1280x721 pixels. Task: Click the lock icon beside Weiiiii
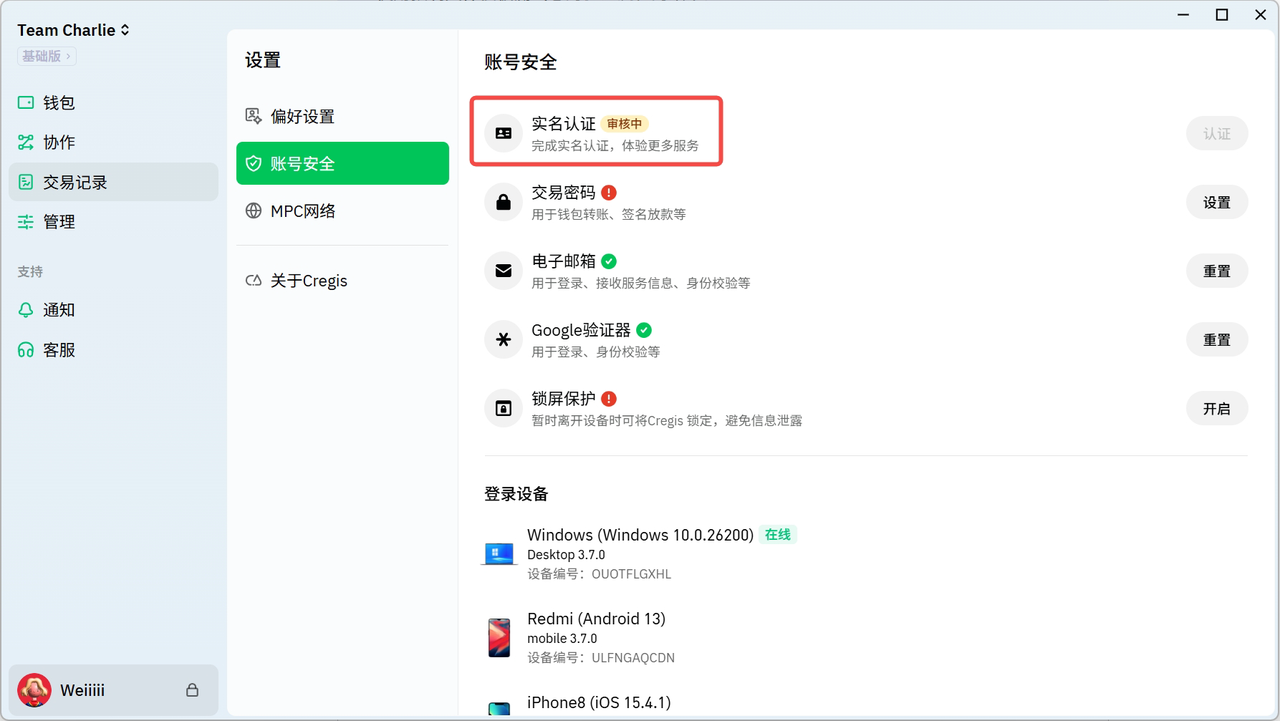[192, 690]
